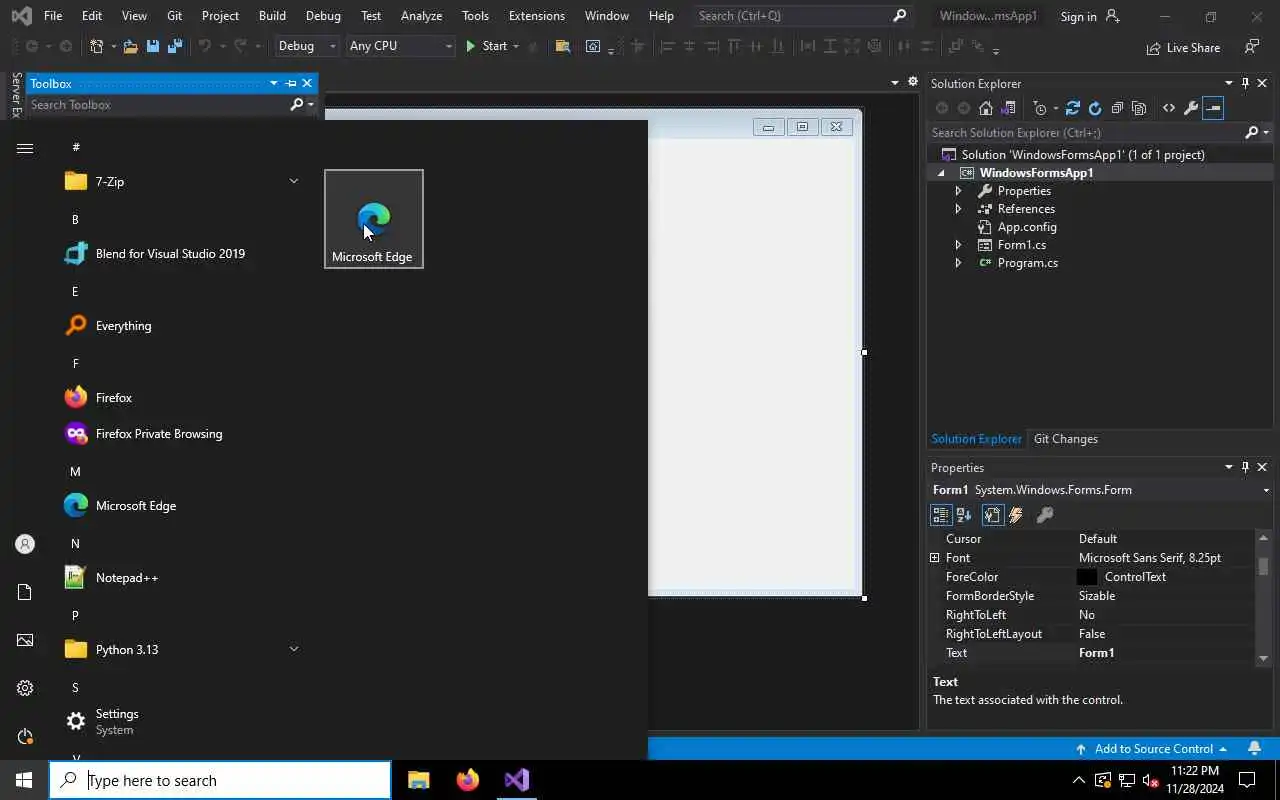Click the notifications bell in status bar
Screen dimensions: 1280x800
(1254, 748)
